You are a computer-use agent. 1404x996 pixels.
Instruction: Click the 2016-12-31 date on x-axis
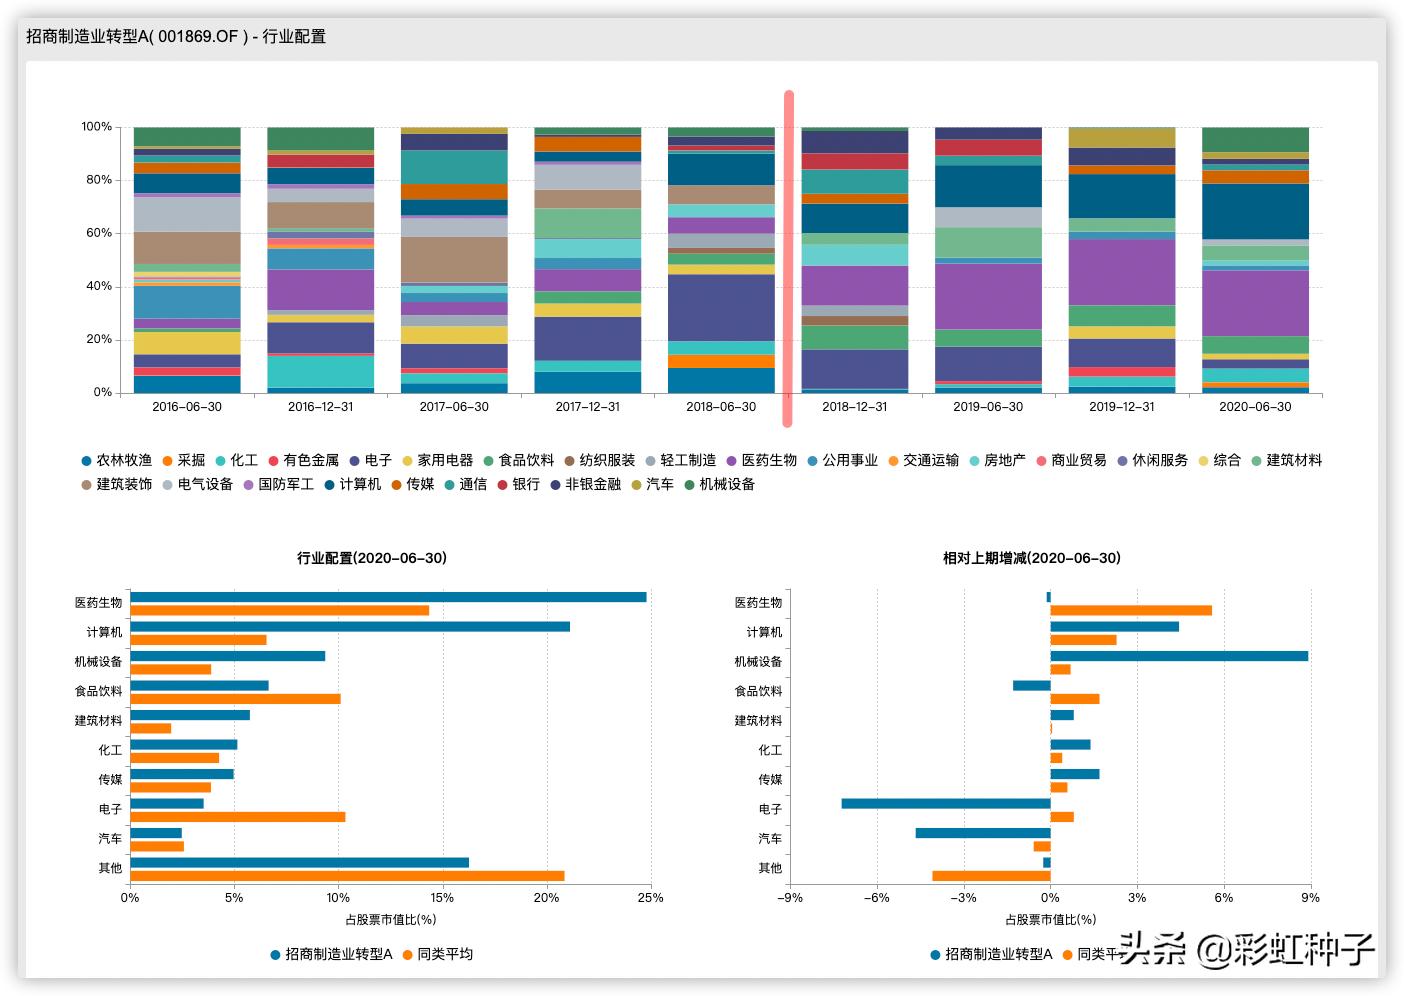point(320,407)
